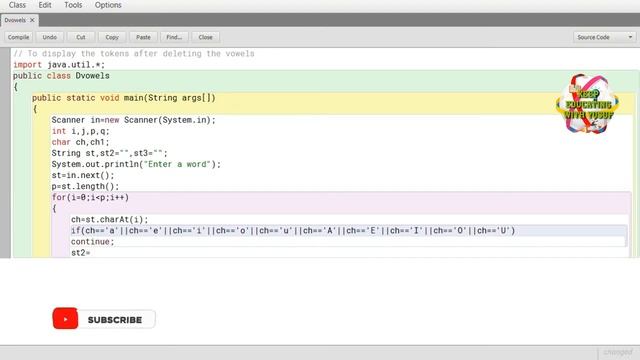Image resolution: width=640 pixels, height=360 pixels.
Task: Open the Class menu
Action: click(17, 5)
